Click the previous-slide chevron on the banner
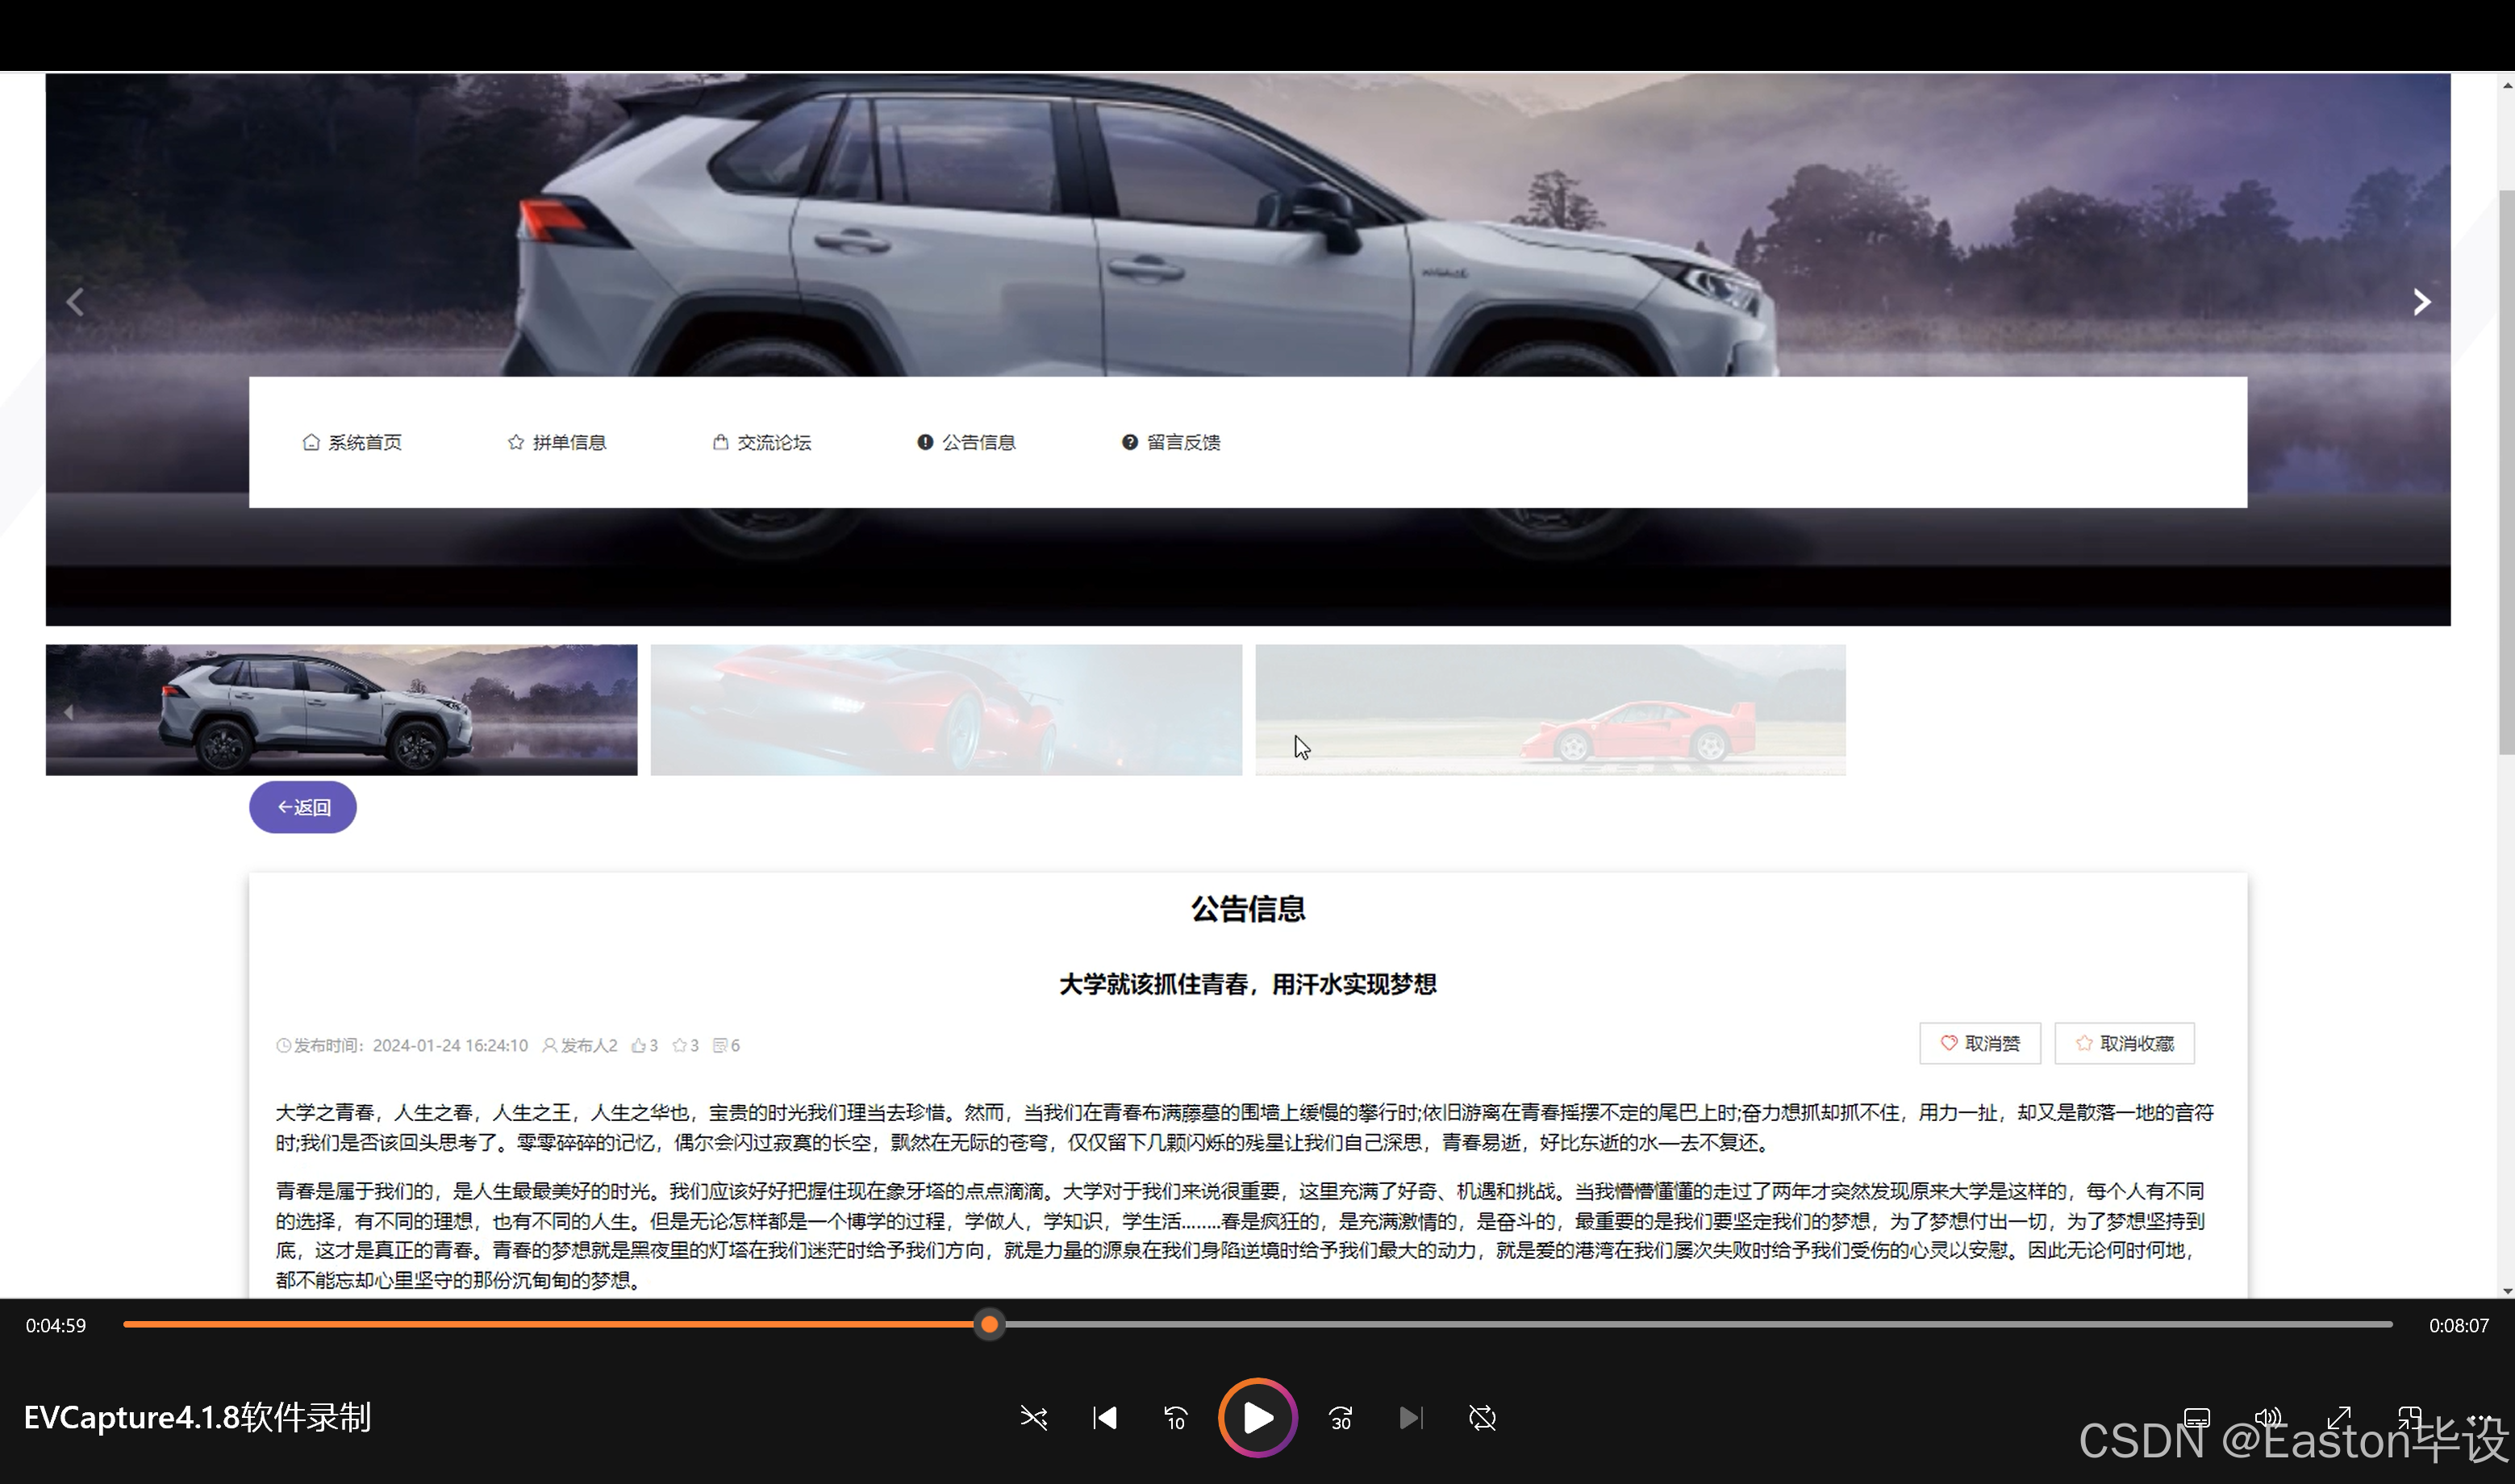Viewport: 2515px width, 1484px height. [76, 301]
